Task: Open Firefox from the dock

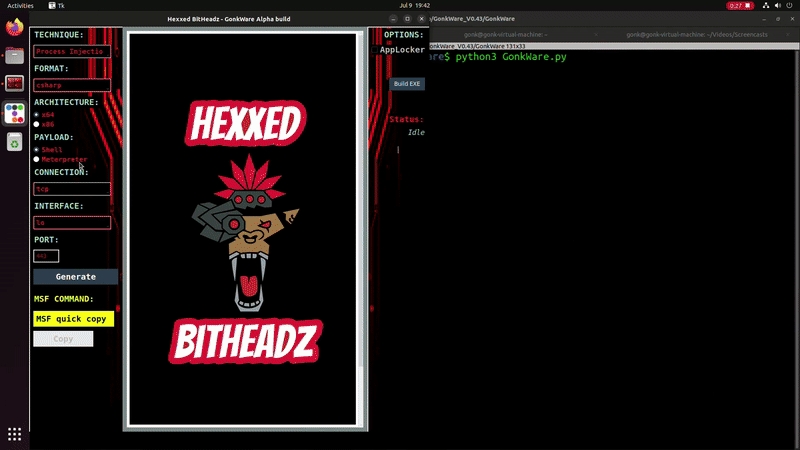Action: 14,28
